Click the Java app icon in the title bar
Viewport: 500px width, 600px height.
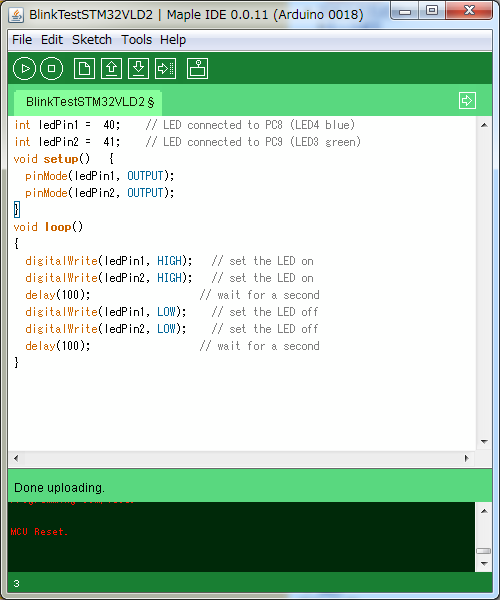pos(16,15)
